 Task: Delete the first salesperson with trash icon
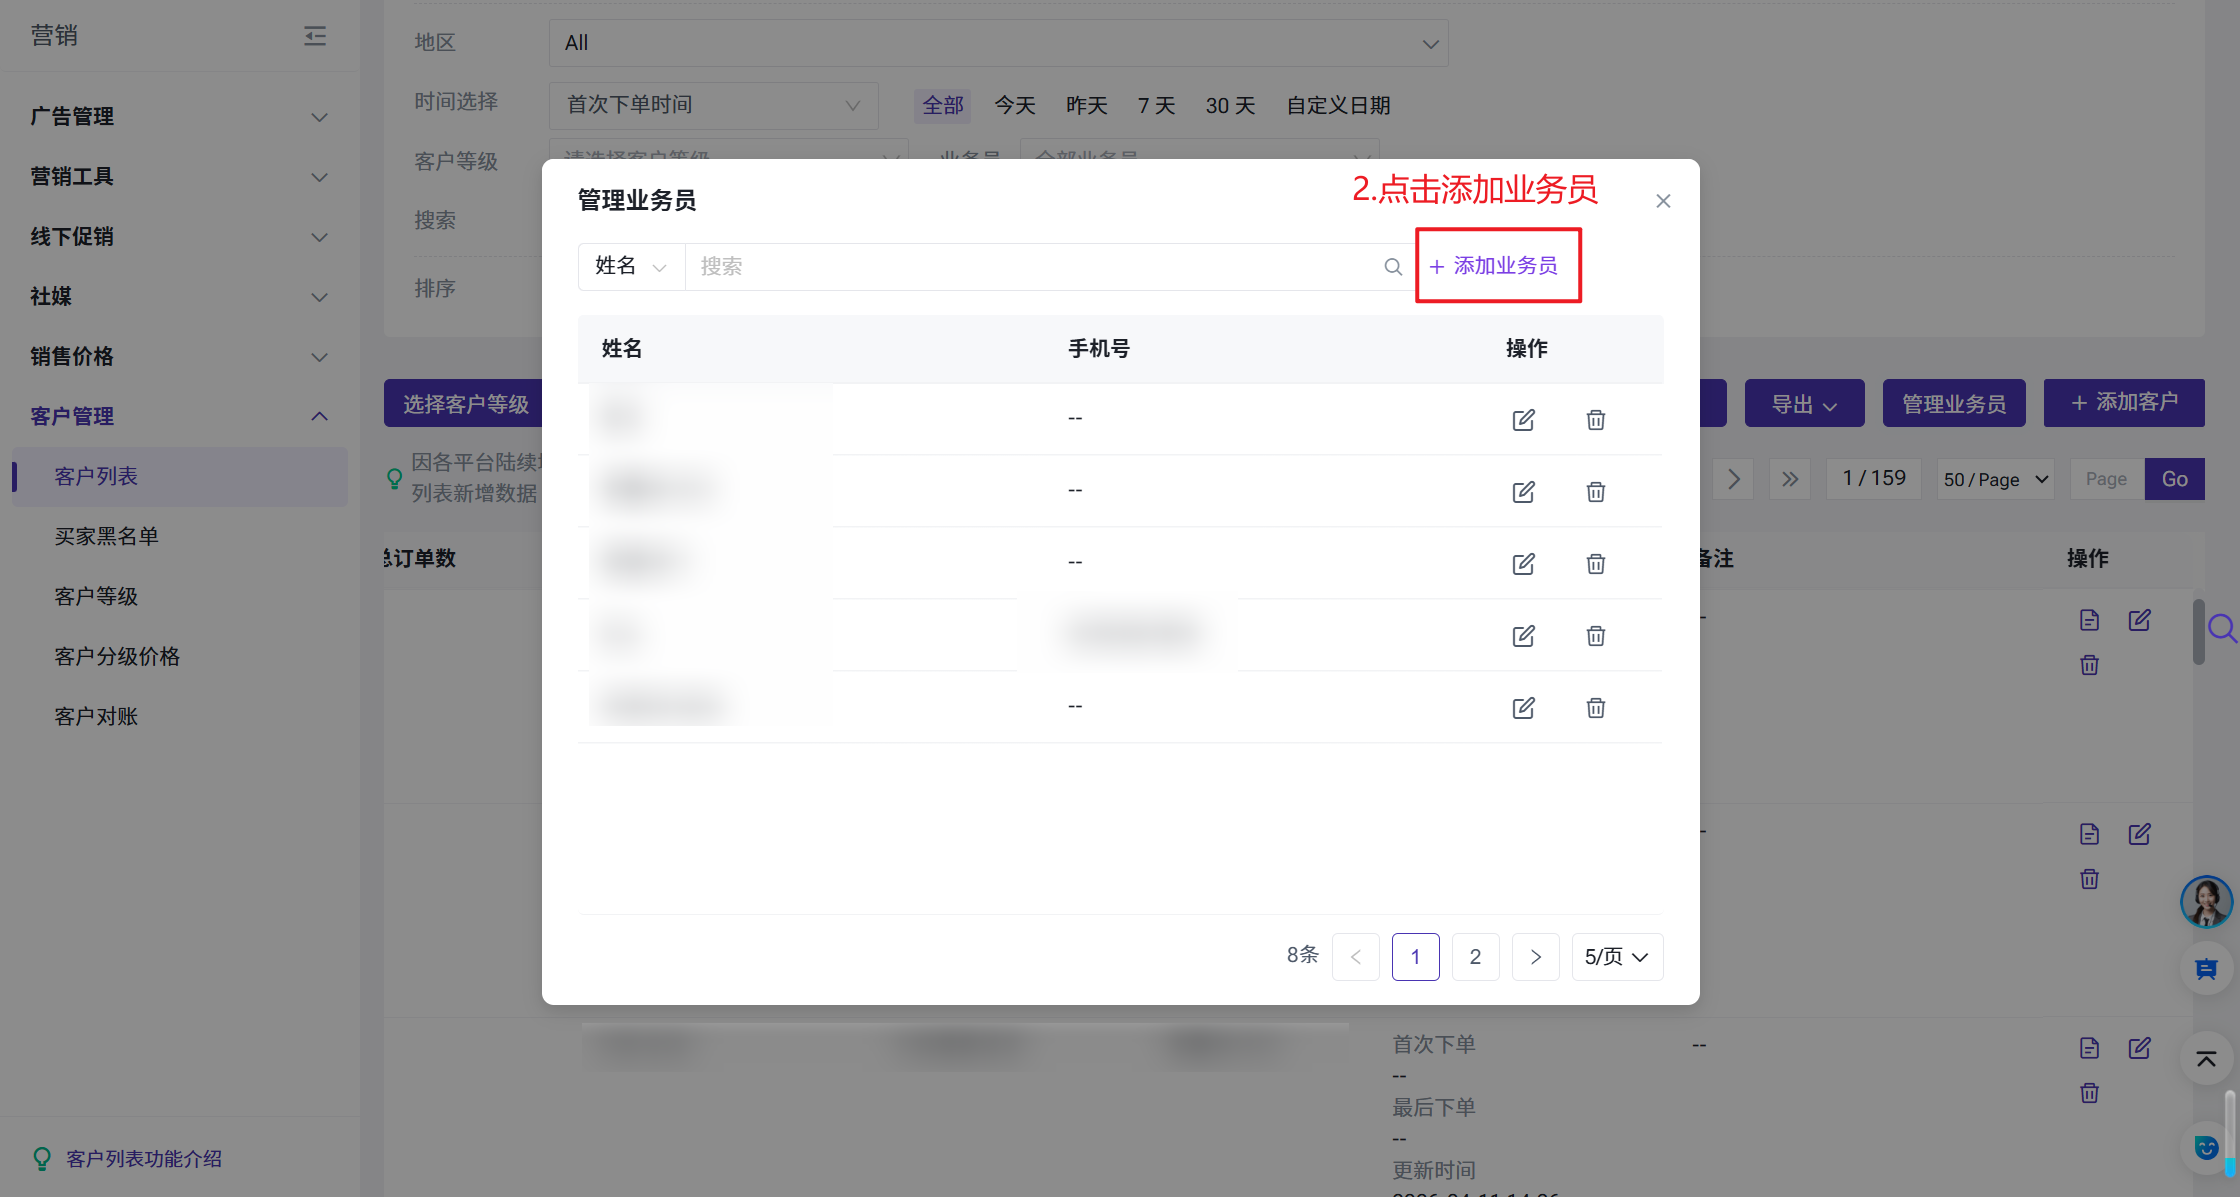(1595, 420)
